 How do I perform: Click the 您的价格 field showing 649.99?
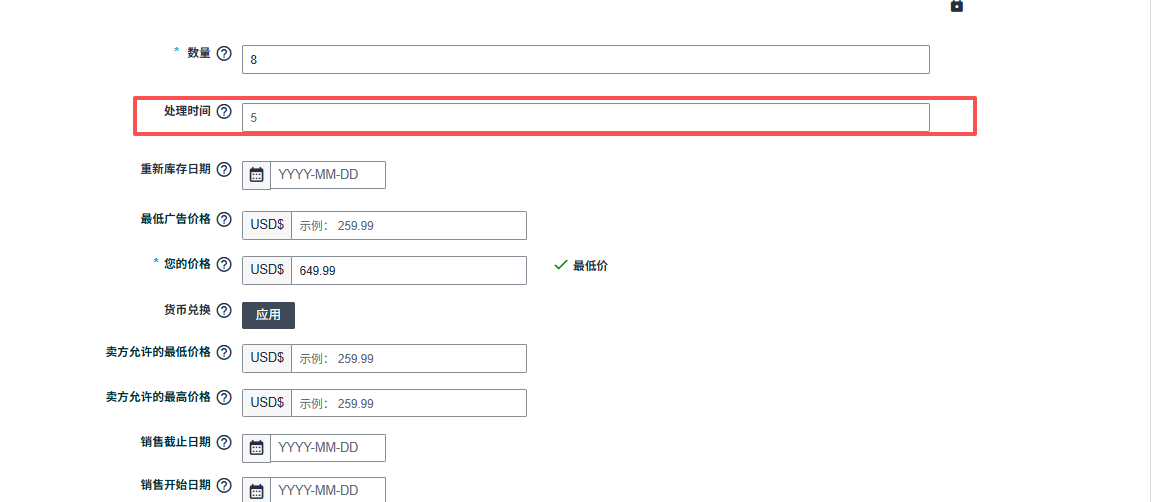[408, 270]
